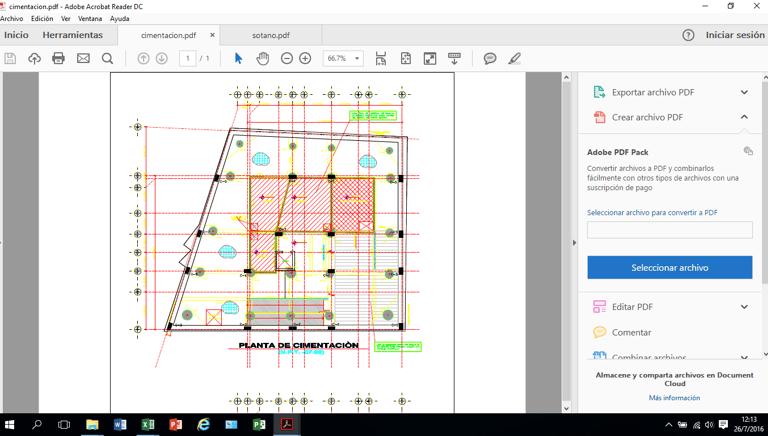This screenshot has width=768, height=436.
Task: Expand Editar PDF section chevron
Action: click(744, 307)
